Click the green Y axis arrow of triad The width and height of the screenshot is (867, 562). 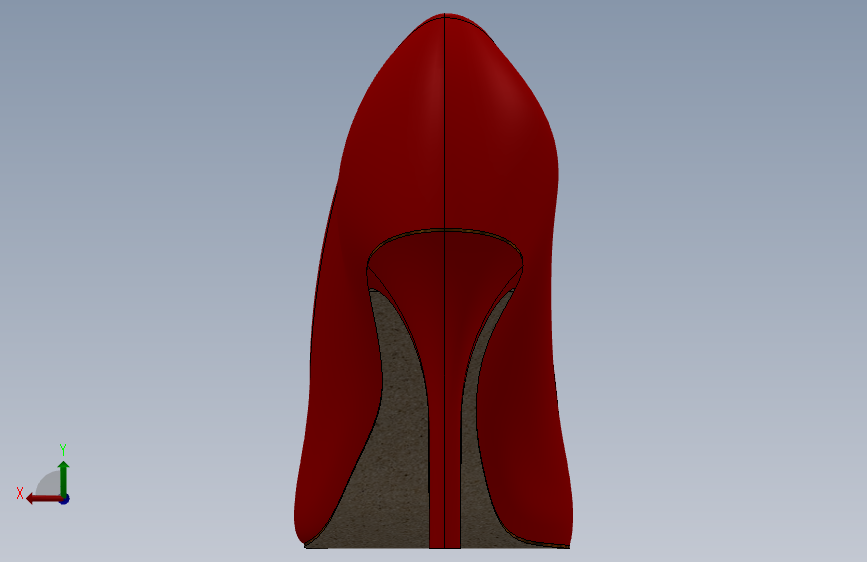[64, 478]
